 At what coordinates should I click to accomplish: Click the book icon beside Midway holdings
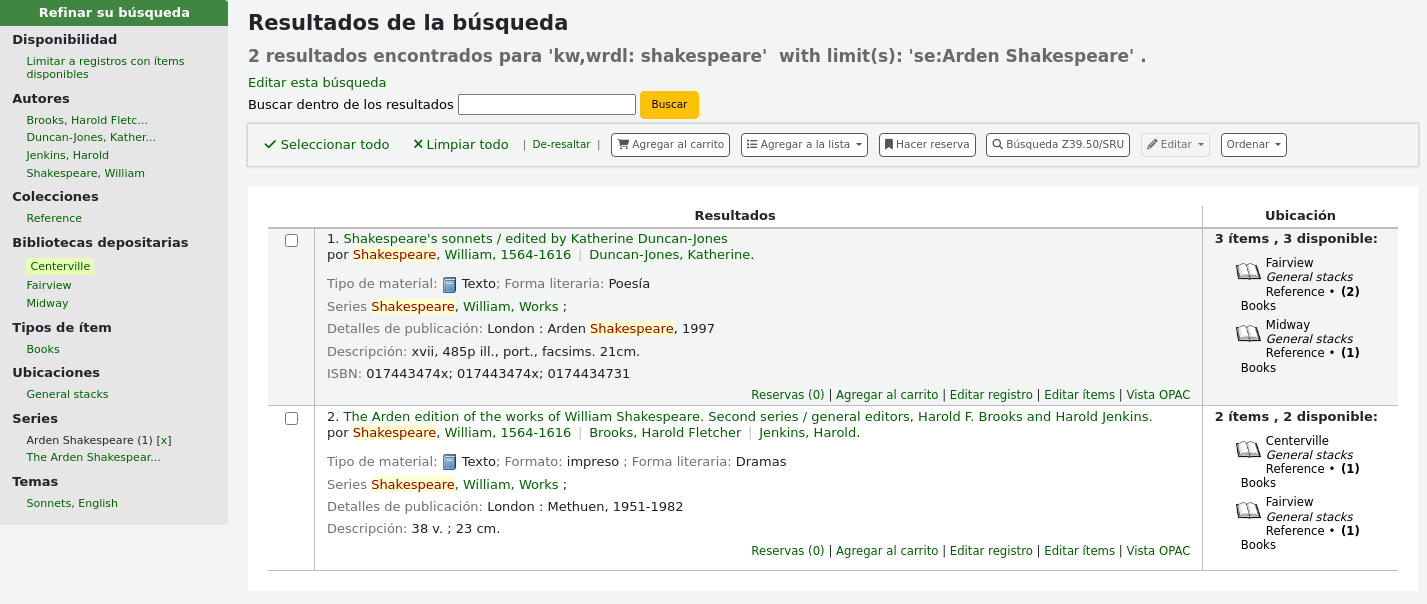pyautogui.click(x=1248, y=333)
